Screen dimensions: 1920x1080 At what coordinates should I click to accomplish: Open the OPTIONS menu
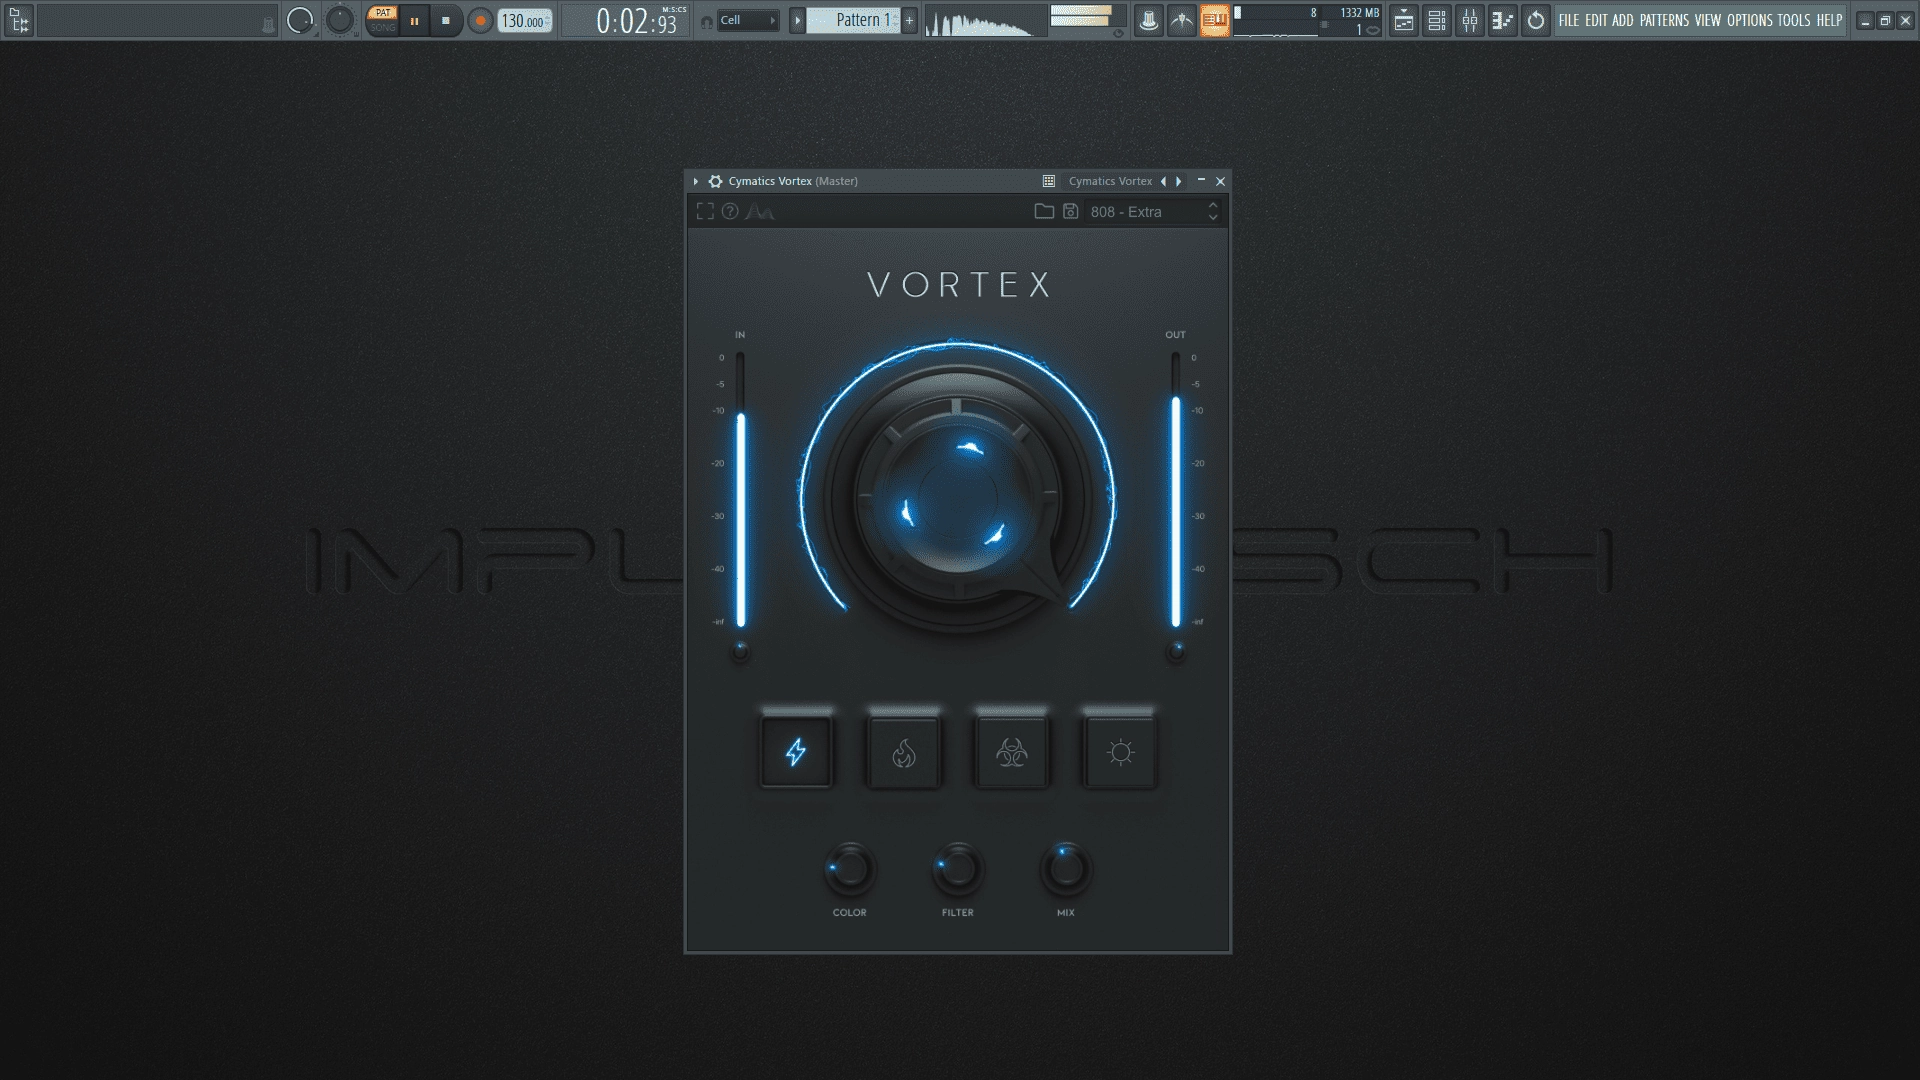click(x=1750, y=20)
